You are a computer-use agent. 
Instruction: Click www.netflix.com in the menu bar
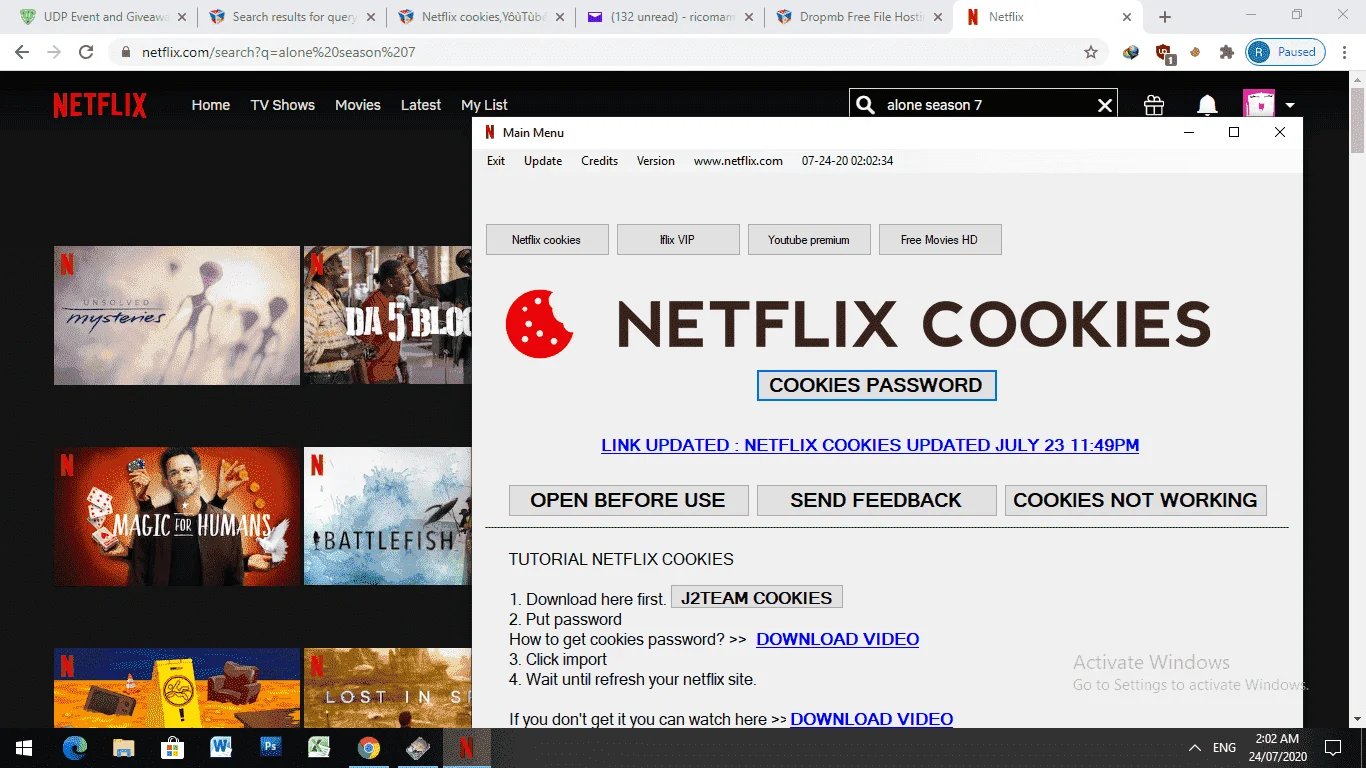[x=738, y=161]
